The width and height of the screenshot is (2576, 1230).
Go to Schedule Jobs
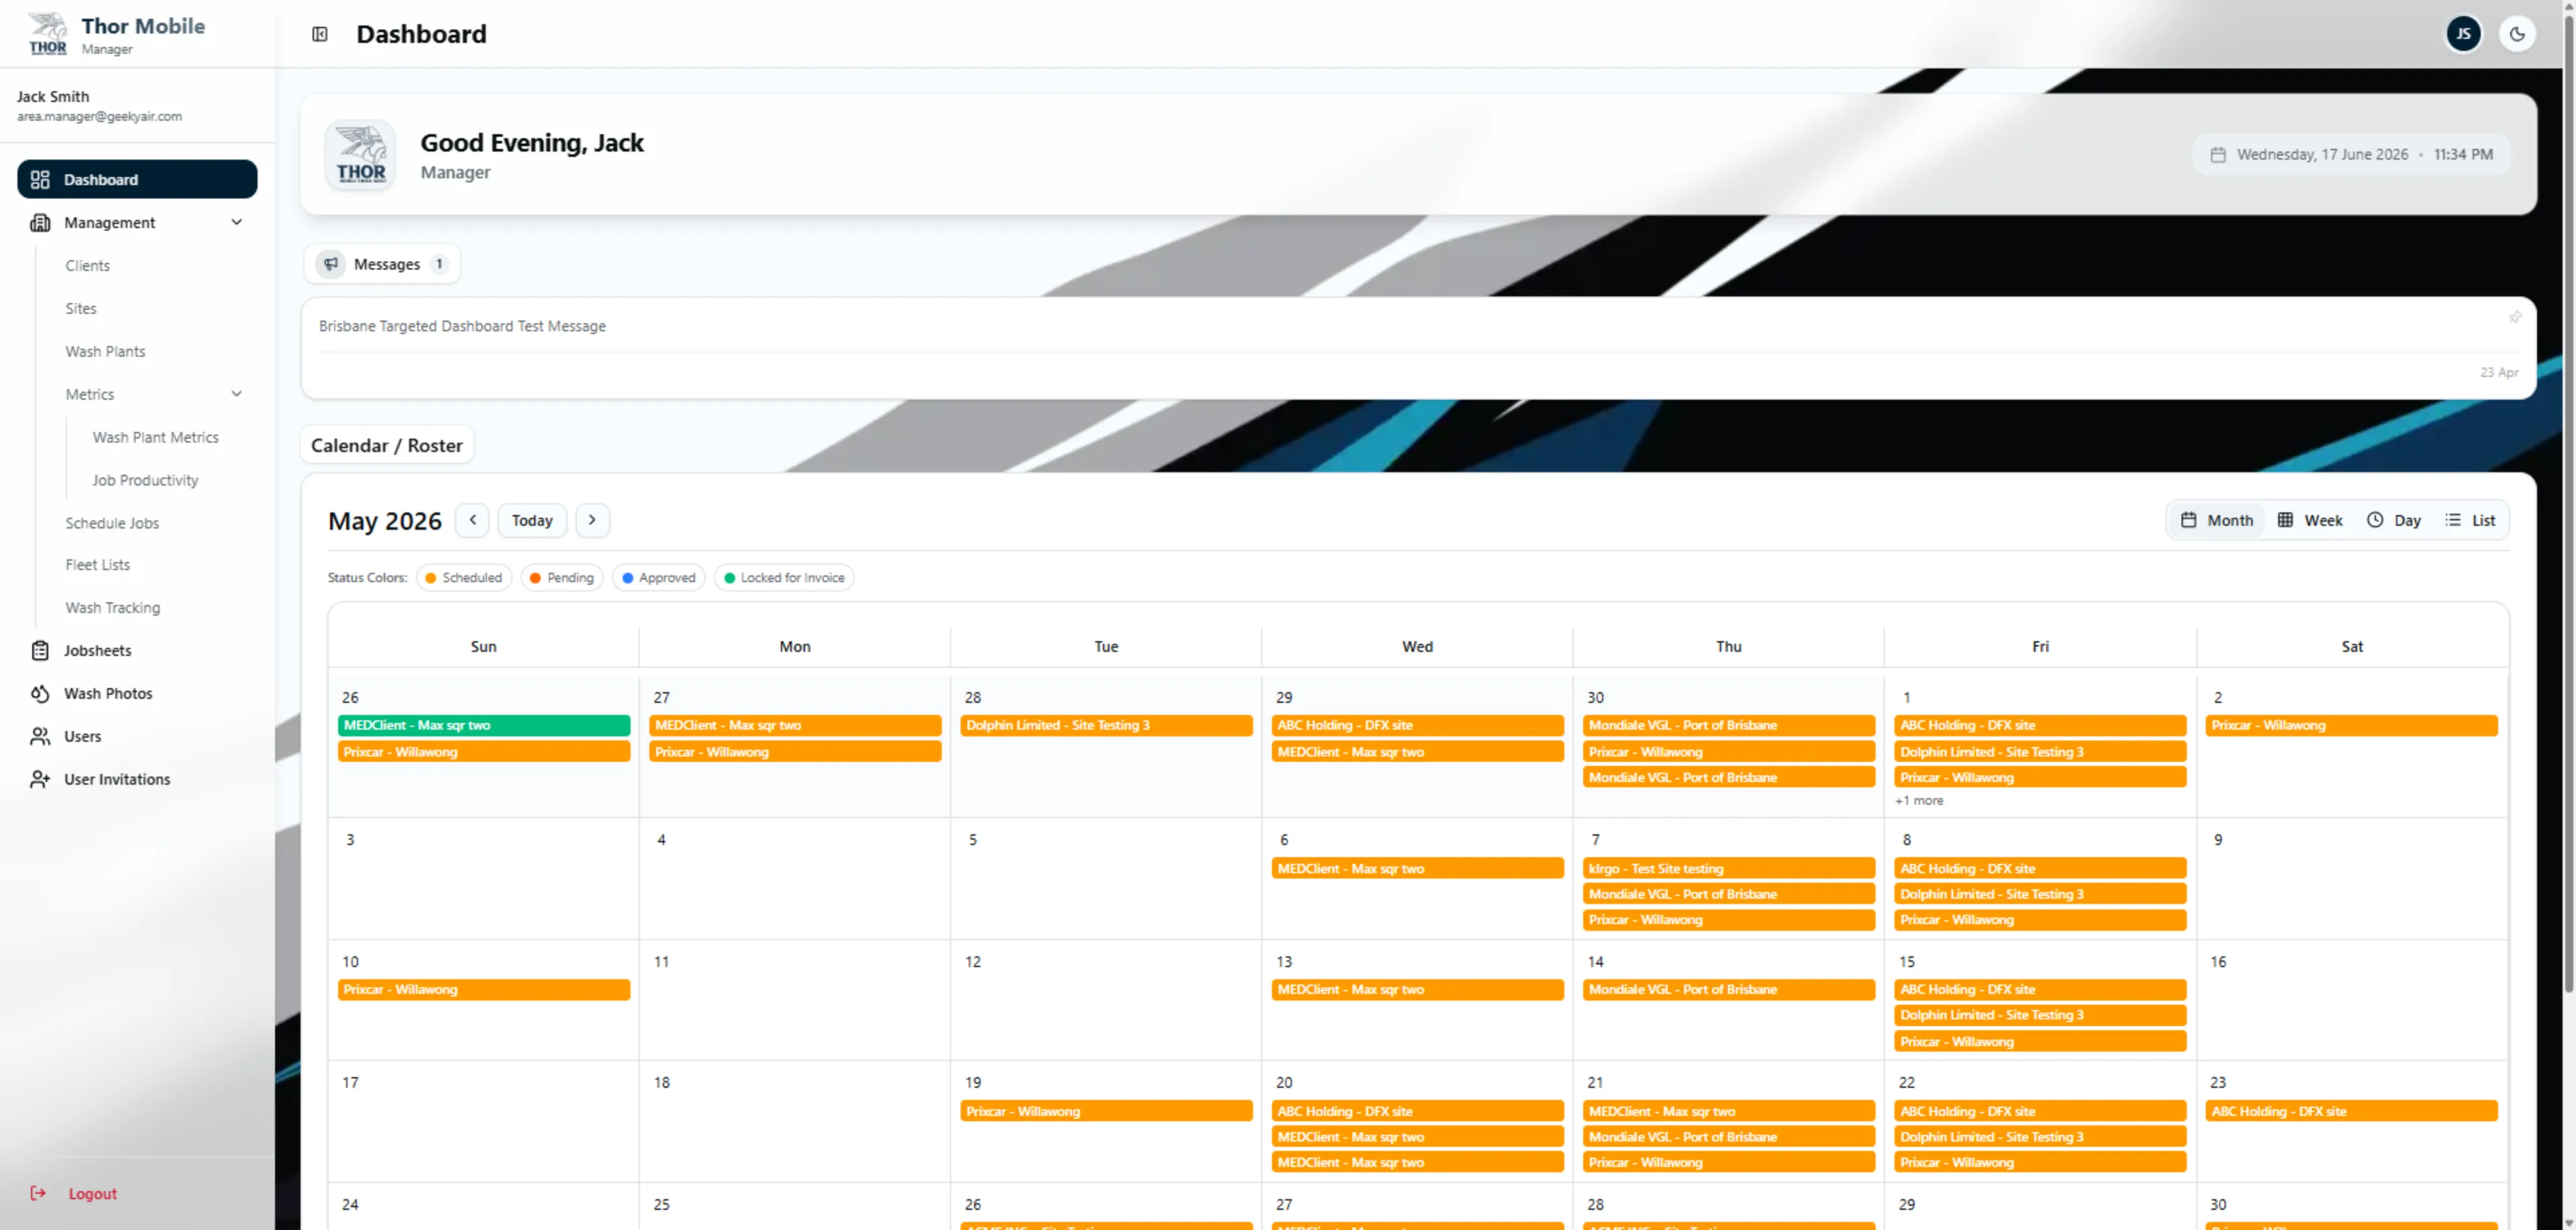[112, 523]
